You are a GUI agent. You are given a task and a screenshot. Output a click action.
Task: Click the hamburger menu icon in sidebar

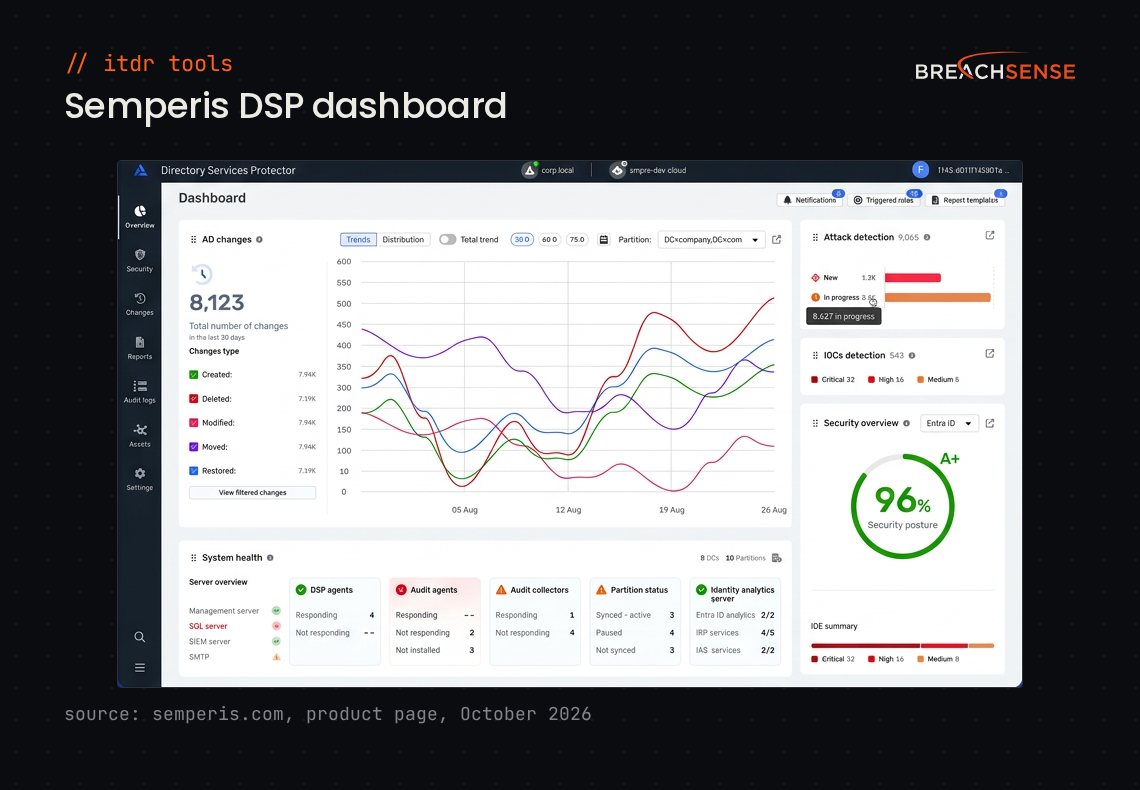[x=140, y=668]
